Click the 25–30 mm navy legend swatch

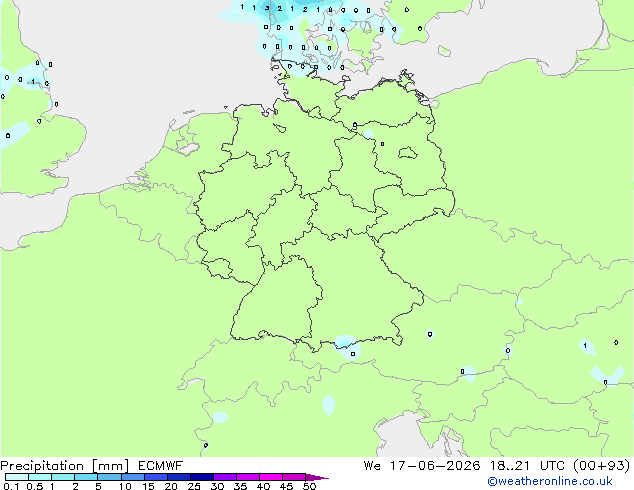click(x=201, y=477)
